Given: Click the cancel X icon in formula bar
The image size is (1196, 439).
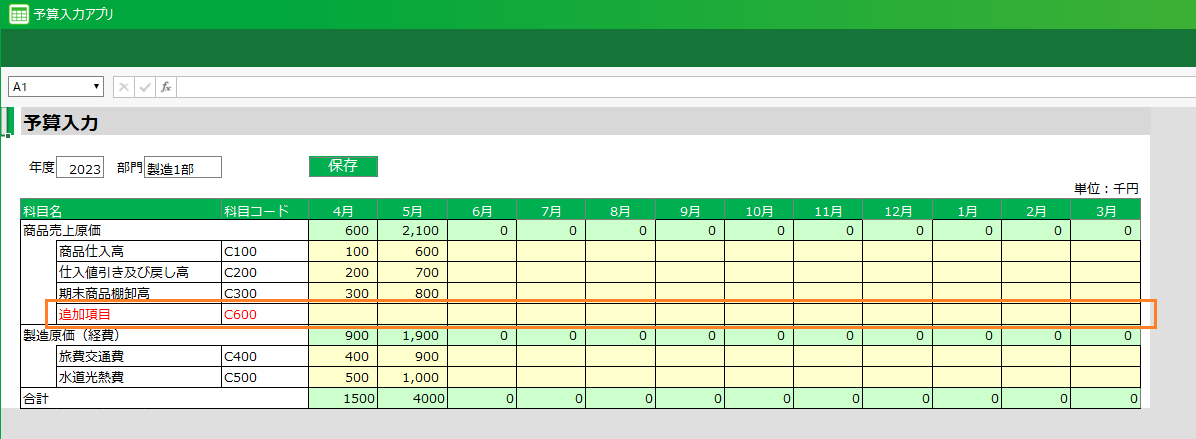Looking at the screenshot, I should pos(124,87).
